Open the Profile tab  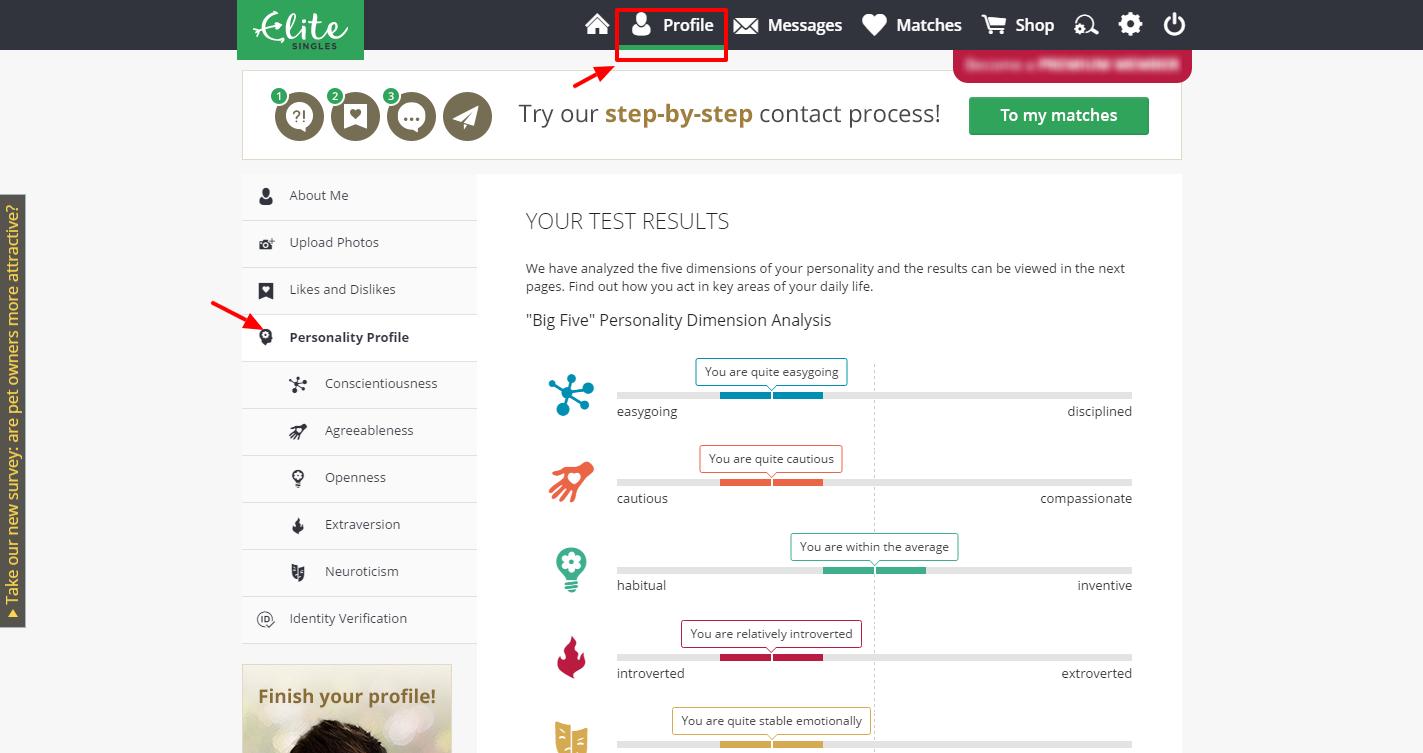(x=671, y=25)
